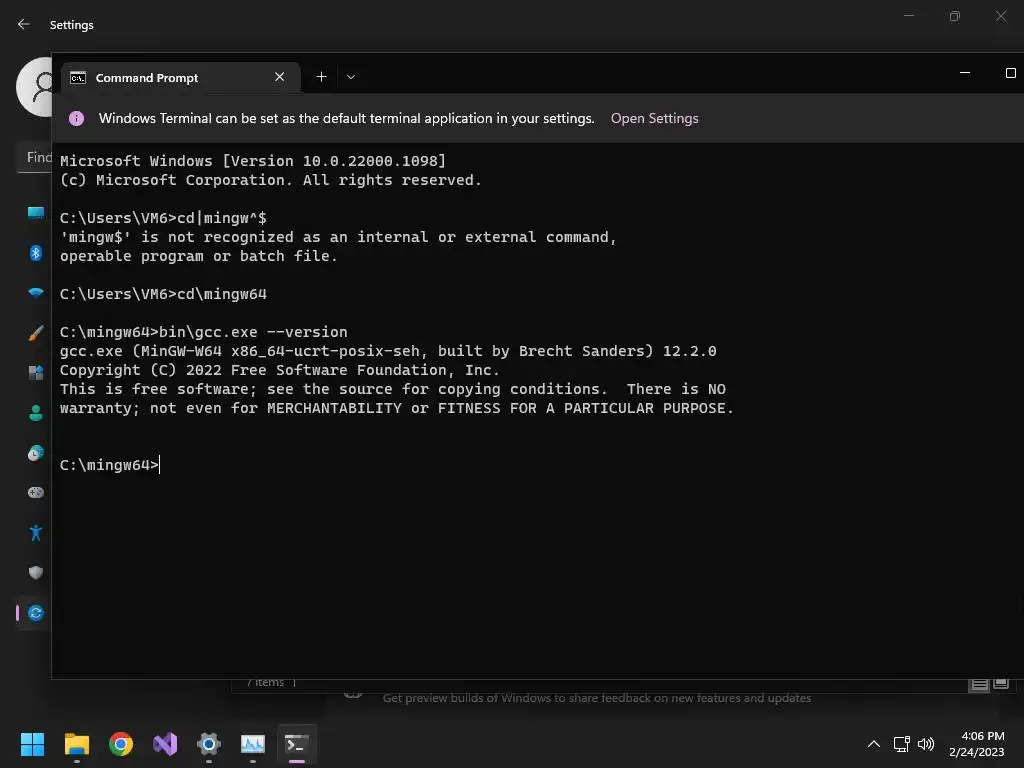The height and width of the screenshot is (768, 1024).
Task: Click the 'This is free software' output line
Action: (392, 389)
